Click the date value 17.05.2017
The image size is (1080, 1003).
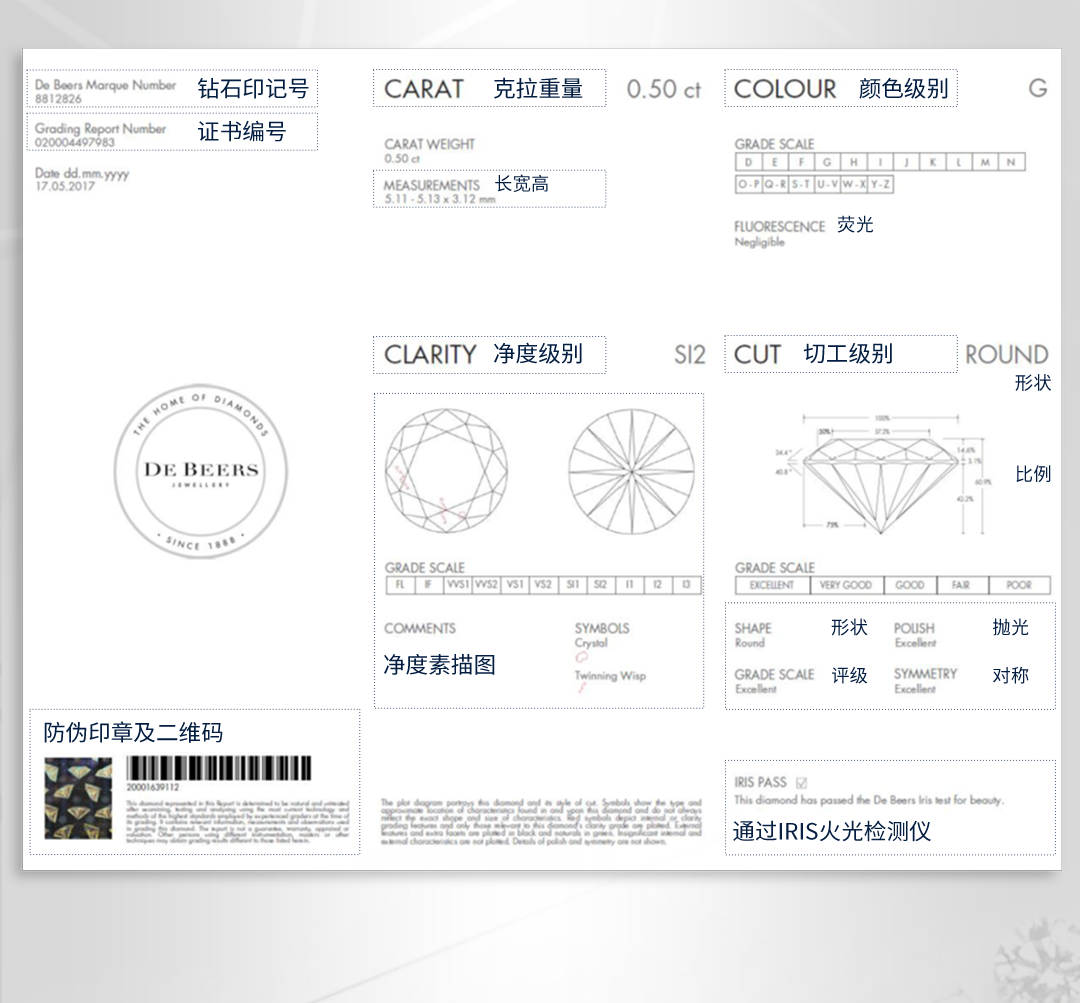pos(65,186)
